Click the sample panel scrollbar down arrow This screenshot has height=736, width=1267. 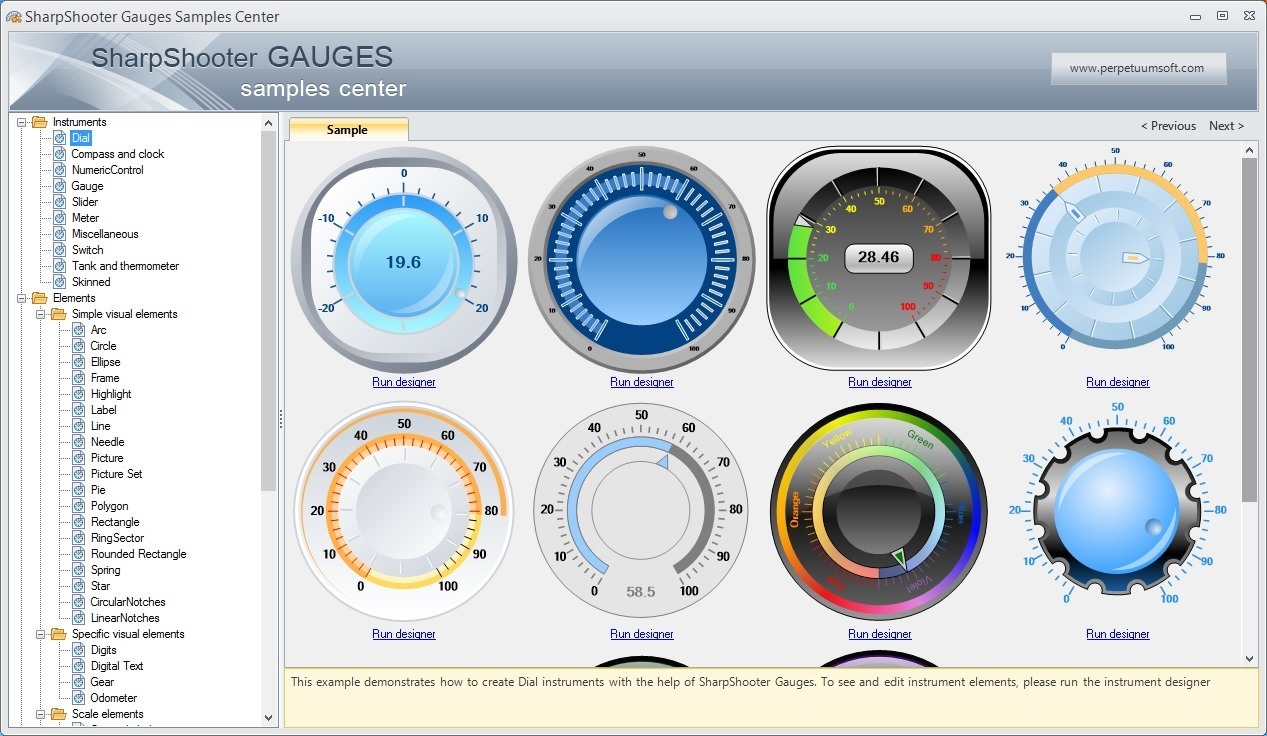[1250, 658]
